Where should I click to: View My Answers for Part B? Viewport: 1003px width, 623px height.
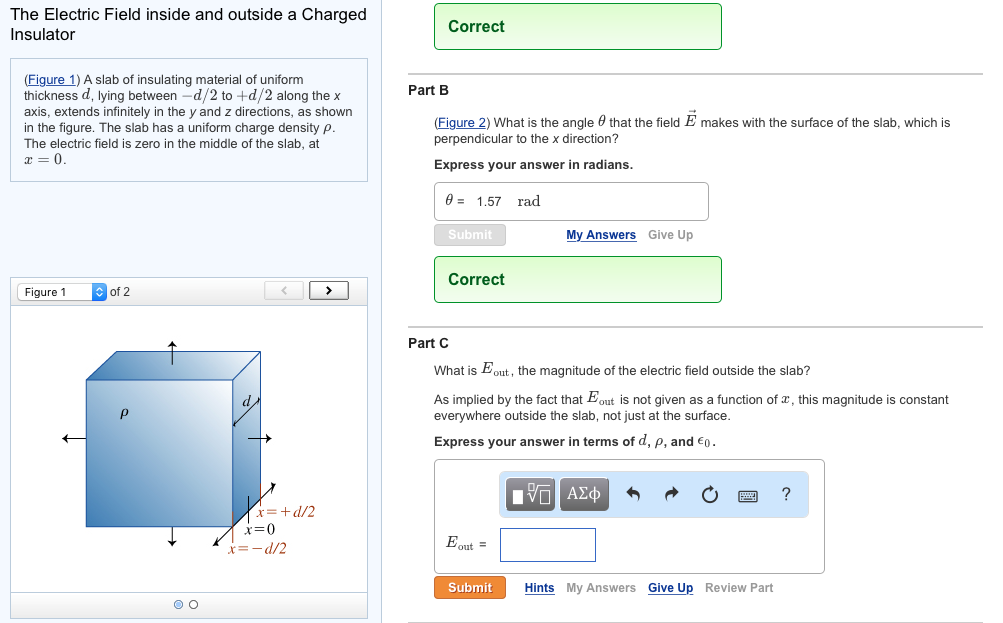click(601, 234)
